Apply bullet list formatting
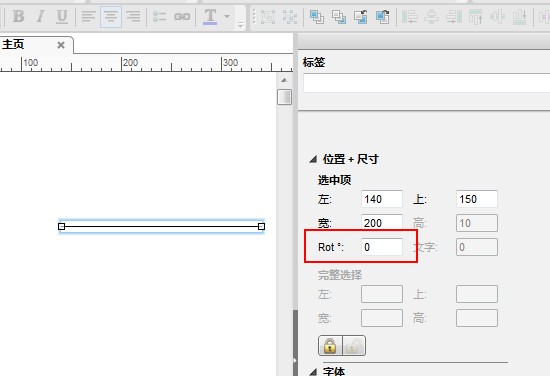Viewport: 550px width, 376px height. [x=159, y=16]
